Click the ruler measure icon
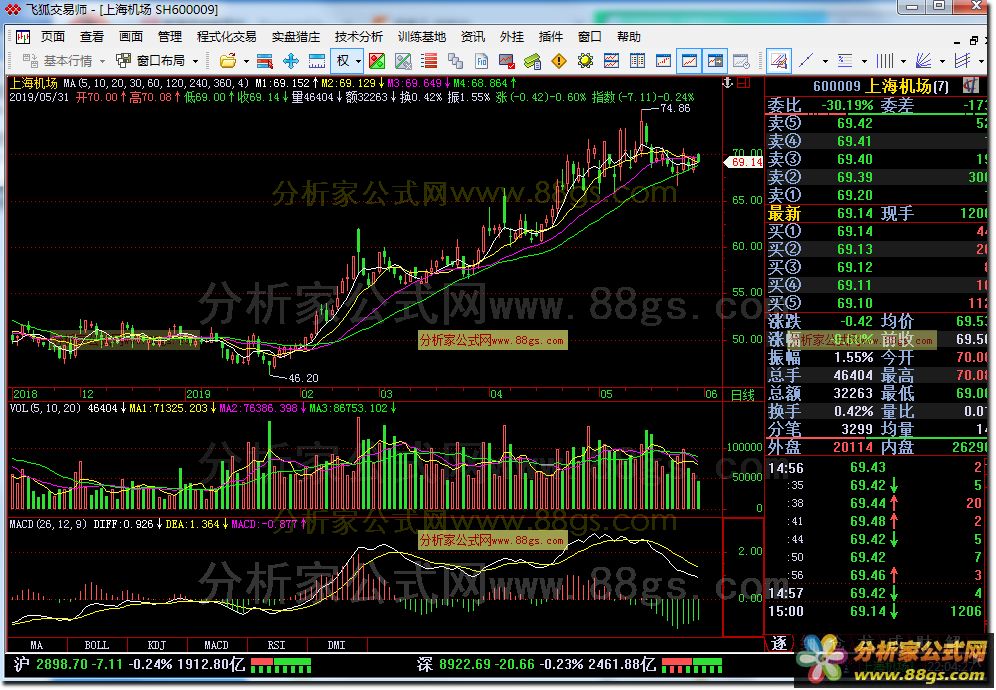Viewport: 996px width, 690px height. [316, 61]
